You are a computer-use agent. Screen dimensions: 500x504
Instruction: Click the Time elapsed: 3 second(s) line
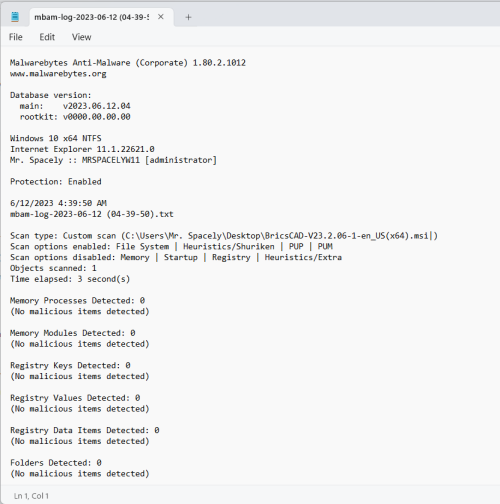coord(70,279)
